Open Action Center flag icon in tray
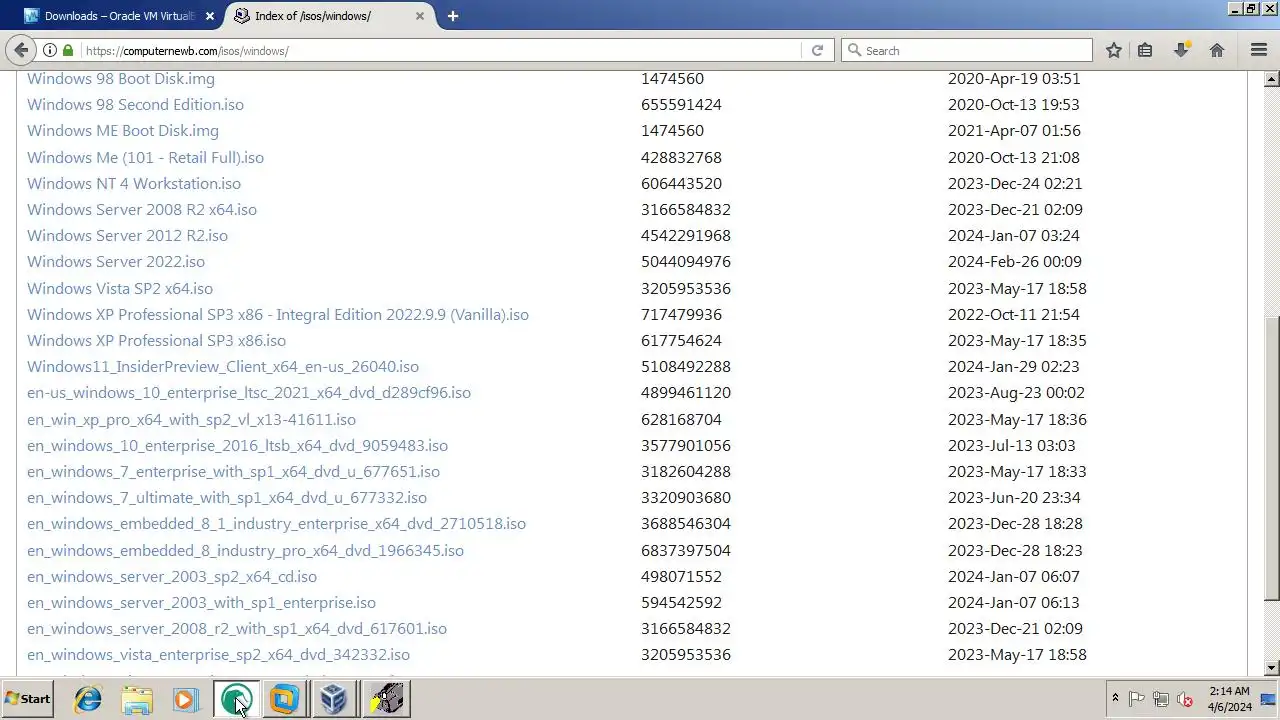The width and height of the screenshot is (1280, 720). tap(1137, 699)
